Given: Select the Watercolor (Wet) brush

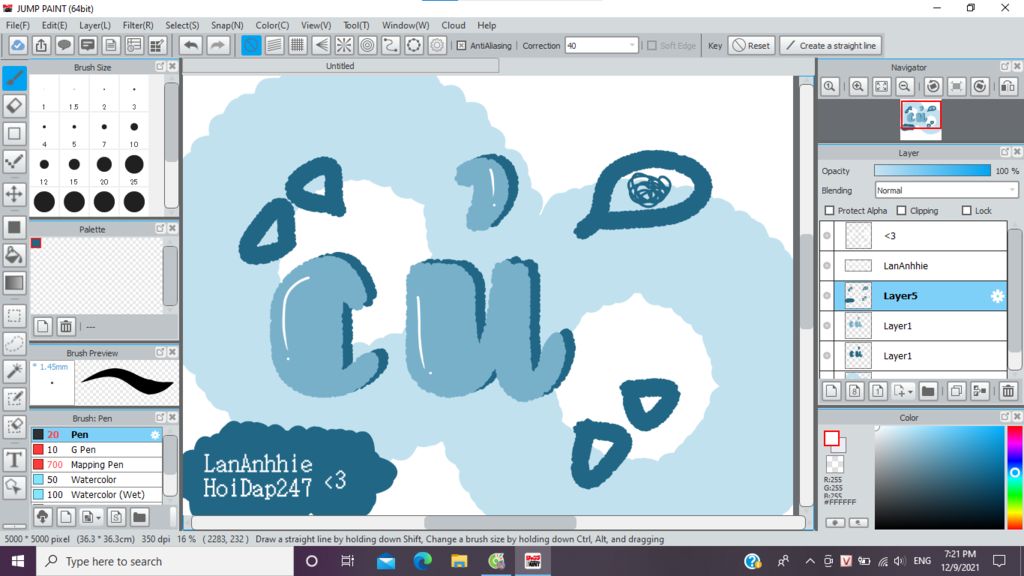Looking at the screenshot, I should point(96,494).
